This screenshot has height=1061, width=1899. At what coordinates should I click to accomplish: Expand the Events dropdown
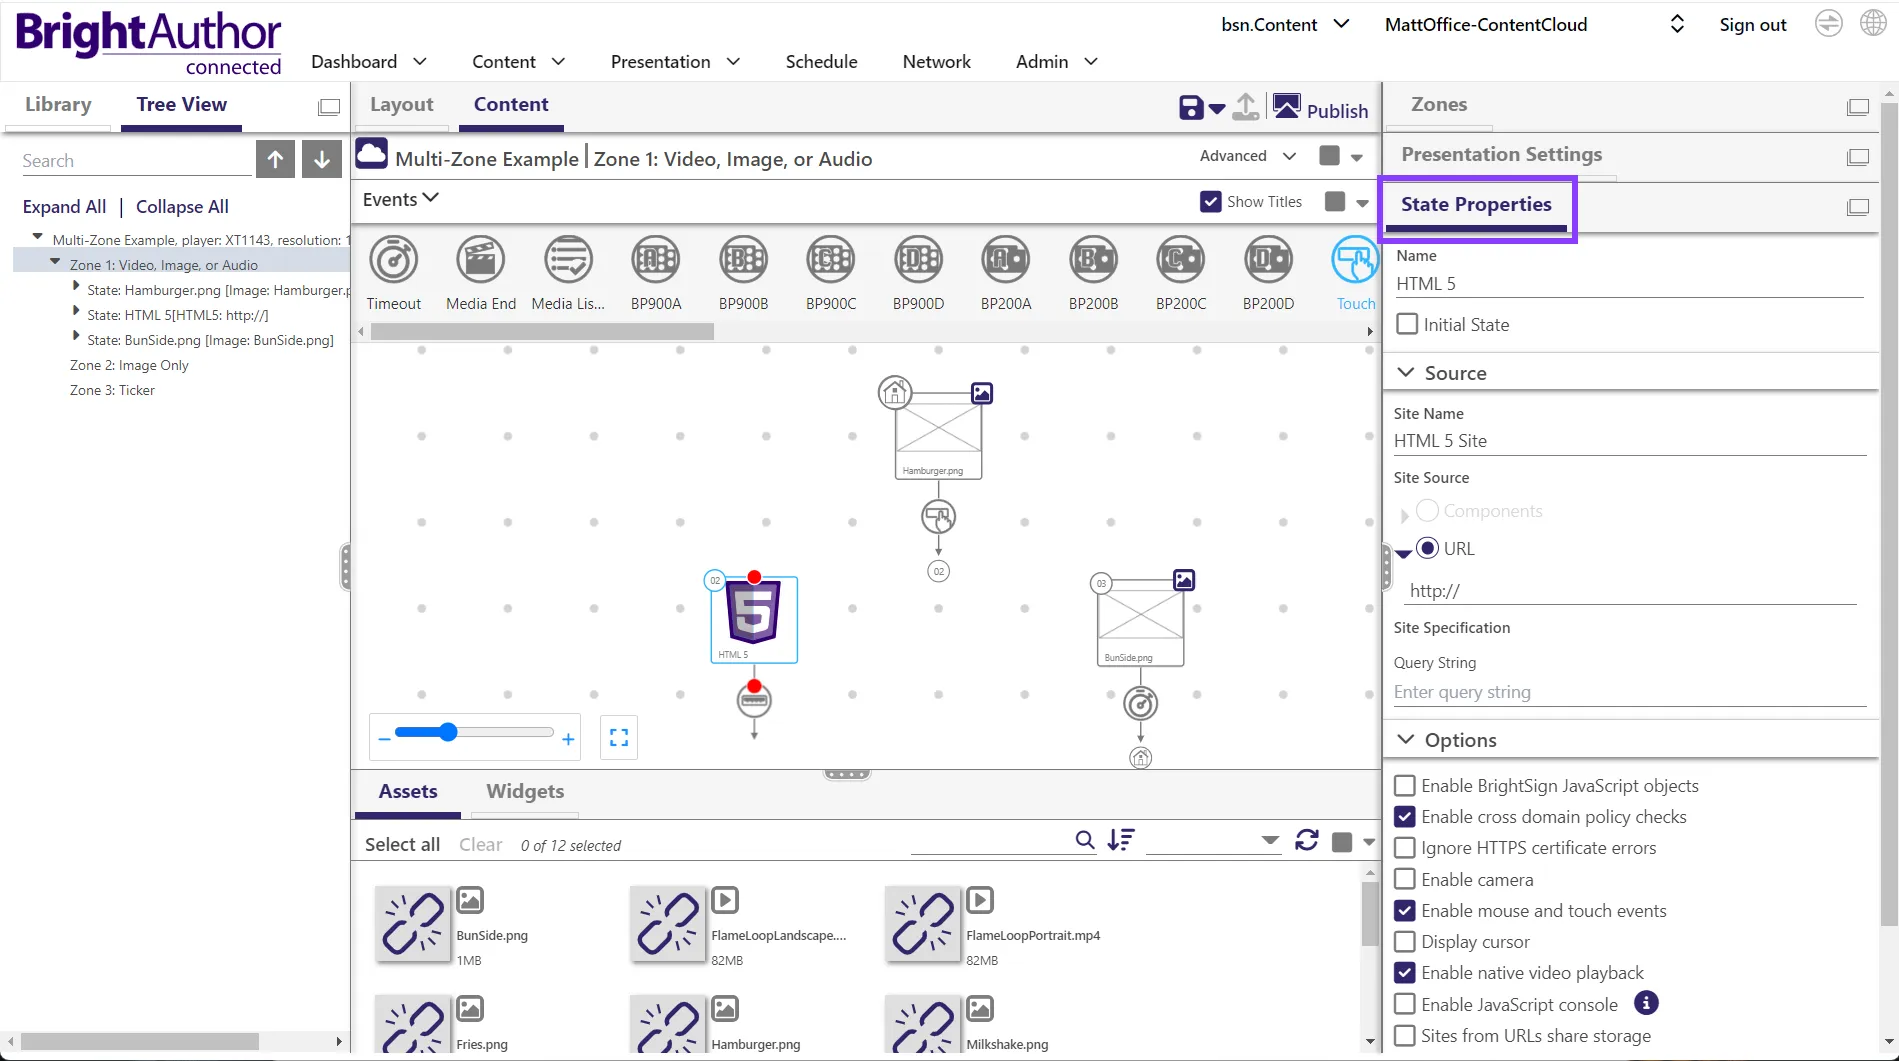(400, 199)
